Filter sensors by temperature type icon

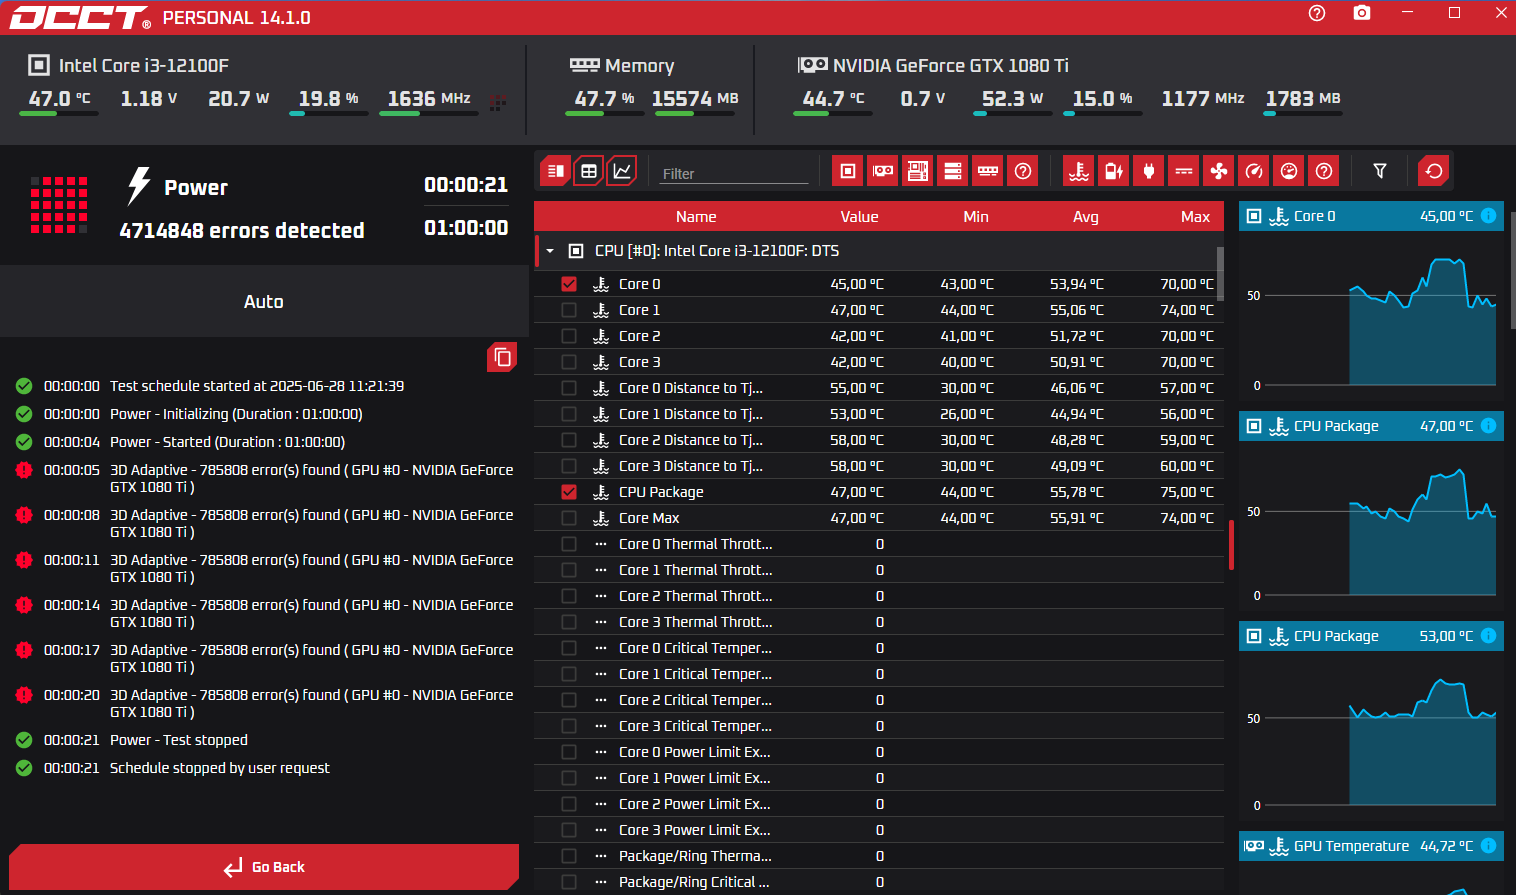point(1079,171)
